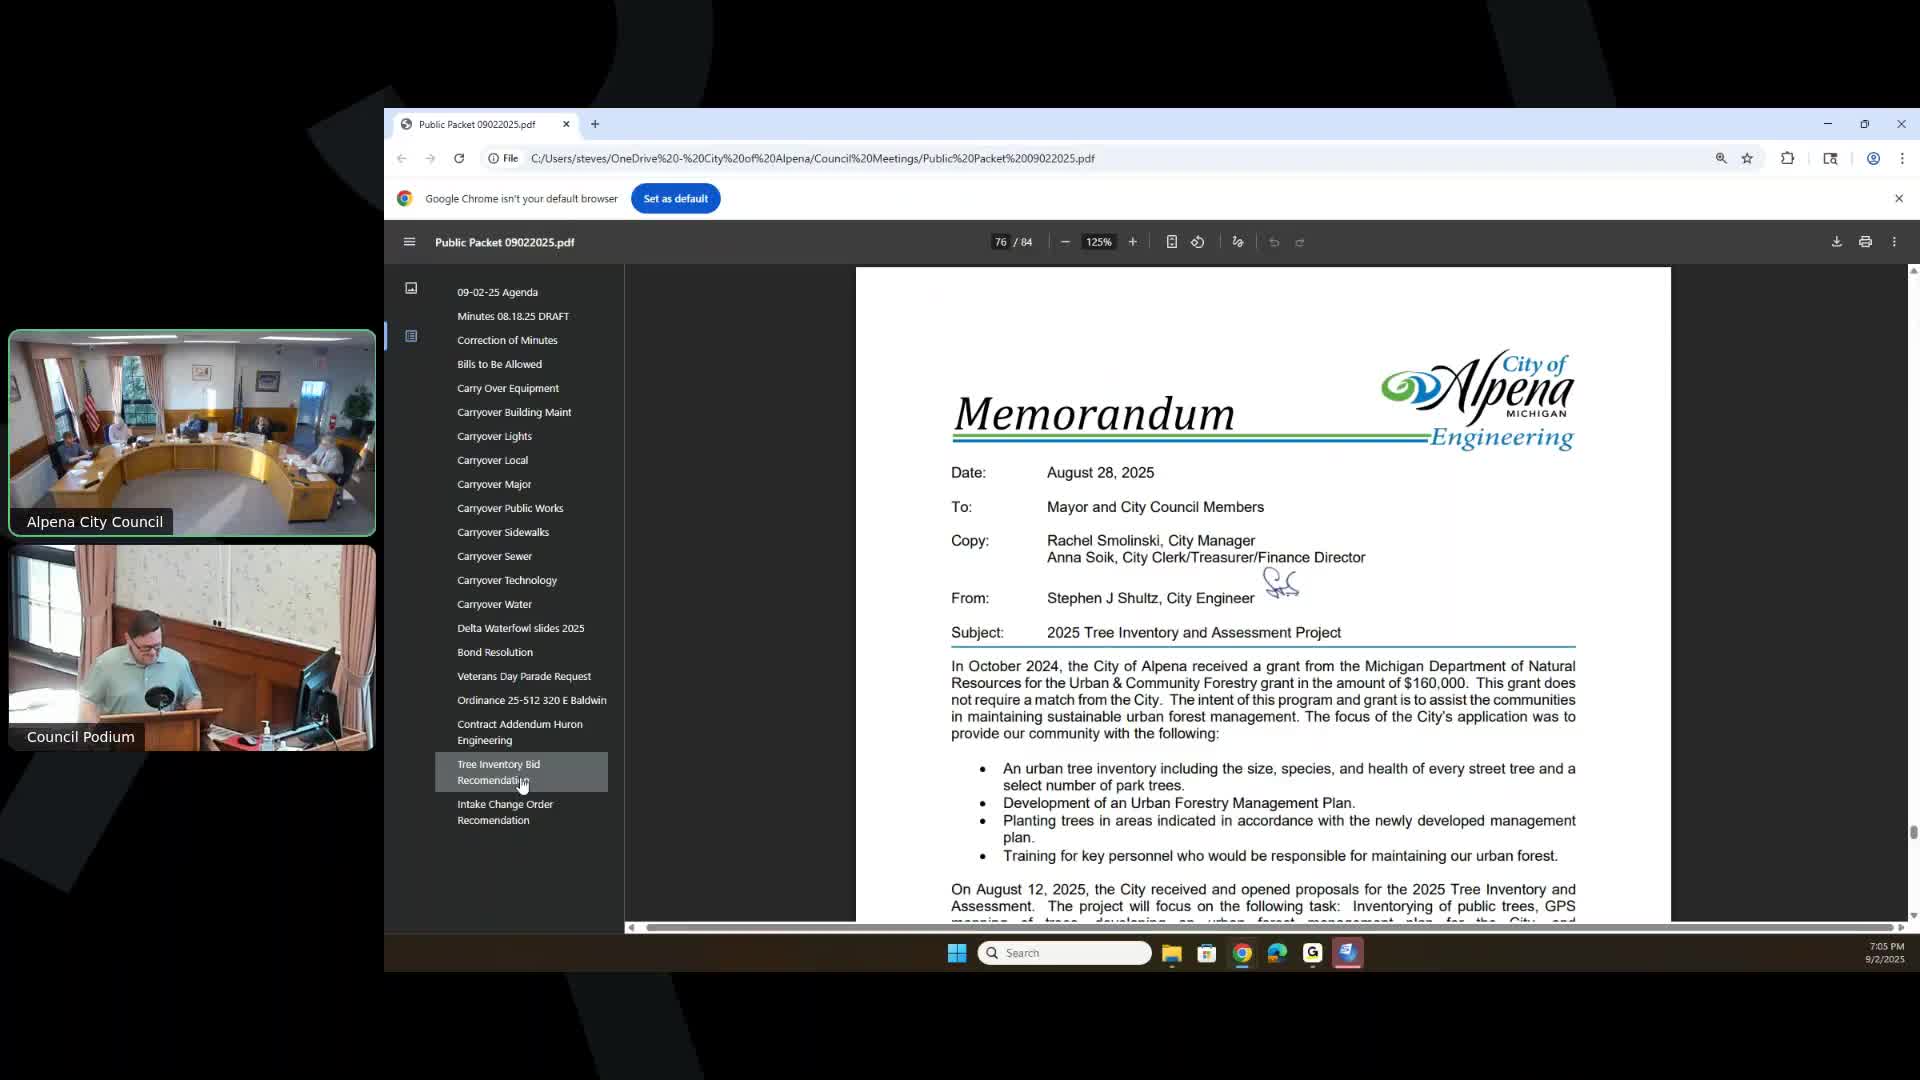The height and width of the screenshot is (1080, 1920).
Task: Click the Set as default button
Action: tap(675, 198)
